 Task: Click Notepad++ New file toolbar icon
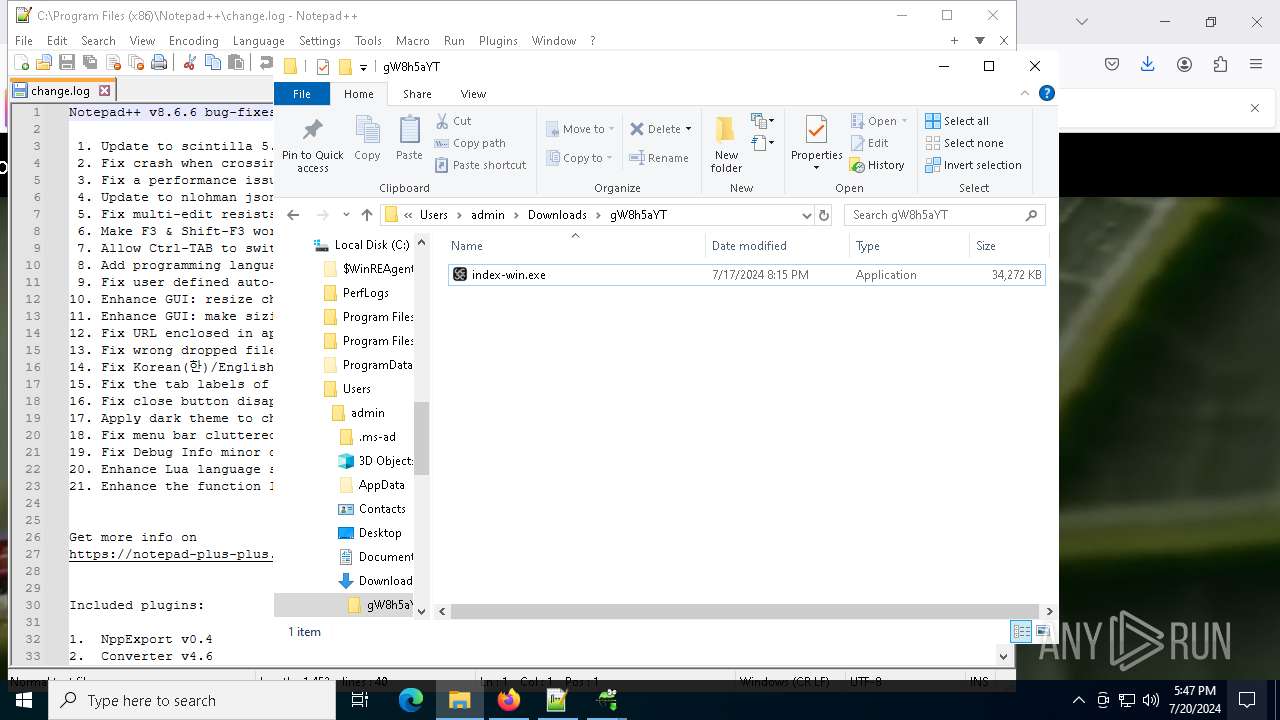point(22,62)
